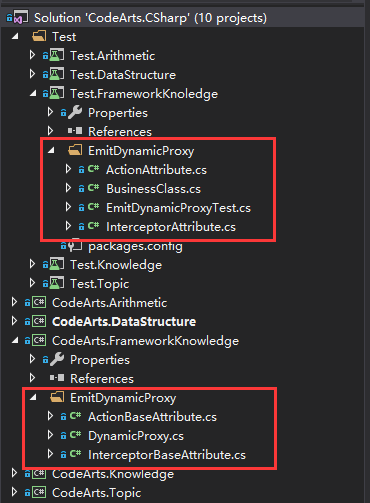Click the wrench icon beside Test.FrameworkKnoledge Properties

click(x=75, y=112)
